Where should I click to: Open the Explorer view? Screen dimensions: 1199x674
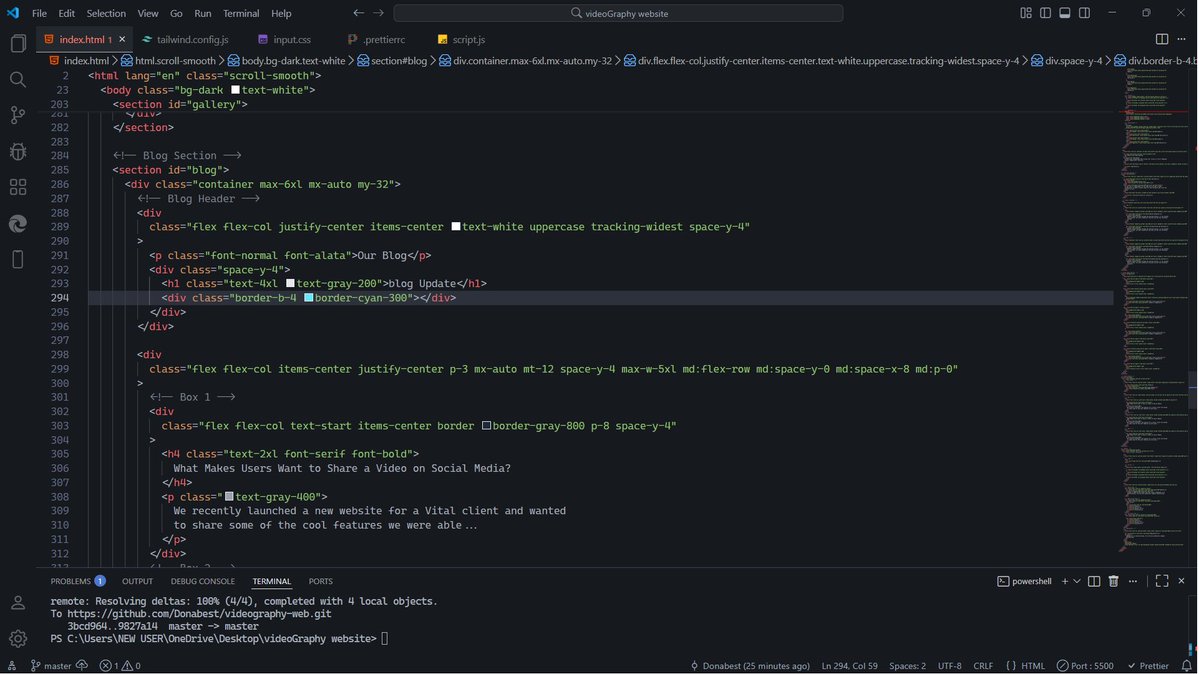[x=17, y=43]
